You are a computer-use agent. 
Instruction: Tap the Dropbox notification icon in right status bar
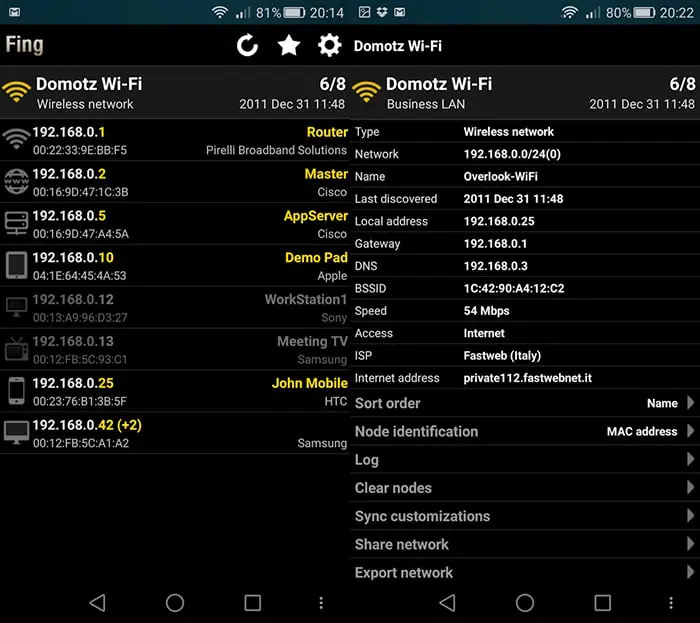(x=382, y=12)
